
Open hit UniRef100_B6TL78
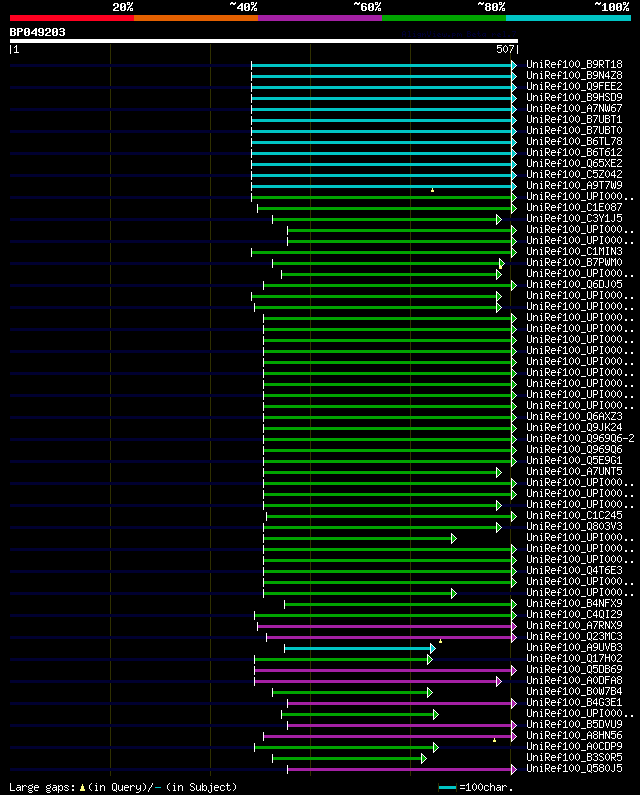(x=574, y=141)
